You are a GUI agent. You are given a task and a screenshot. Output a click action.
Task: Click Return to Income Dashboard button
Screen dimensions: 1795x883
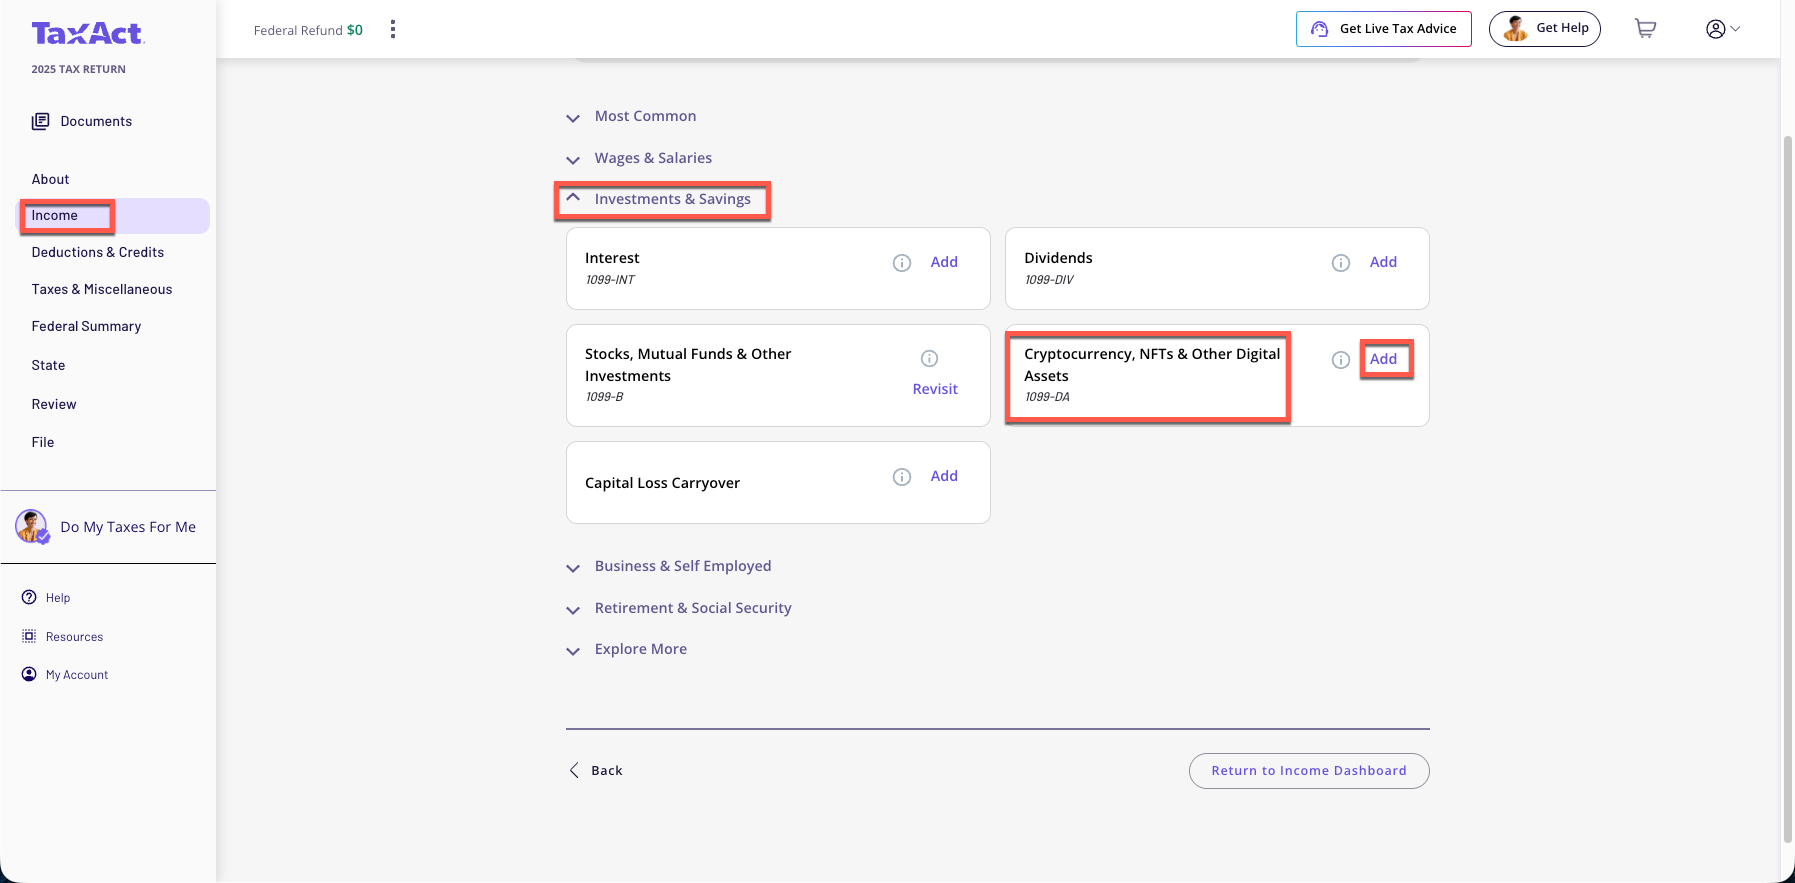point(1308,771)
